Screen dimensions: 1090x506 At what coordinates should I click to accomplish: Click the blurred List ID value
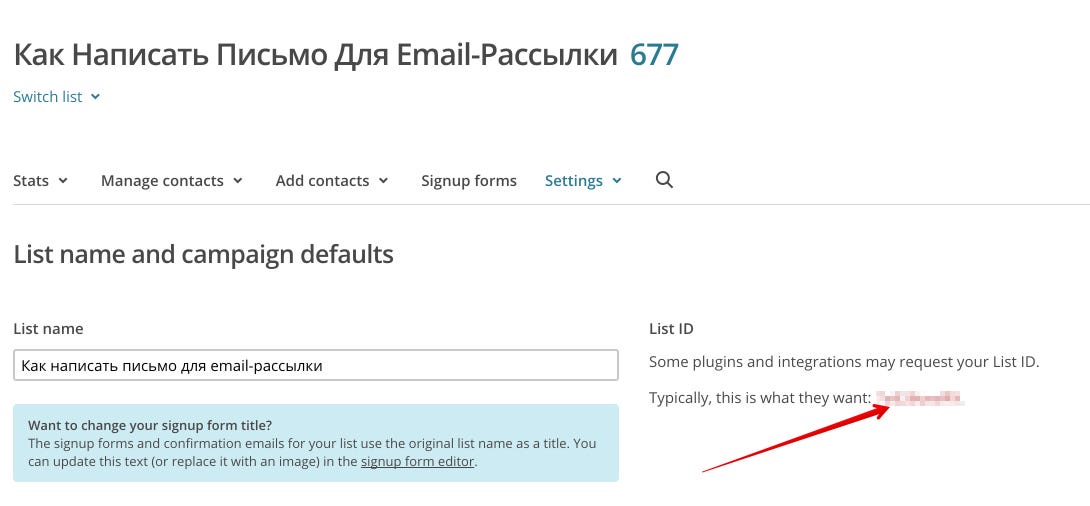coord(920,398)
